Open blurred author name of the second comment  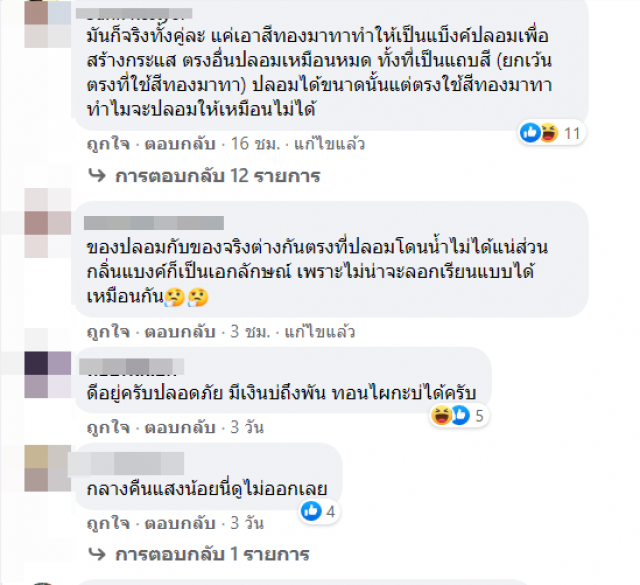pyautogui.click(x=154, y=223)
